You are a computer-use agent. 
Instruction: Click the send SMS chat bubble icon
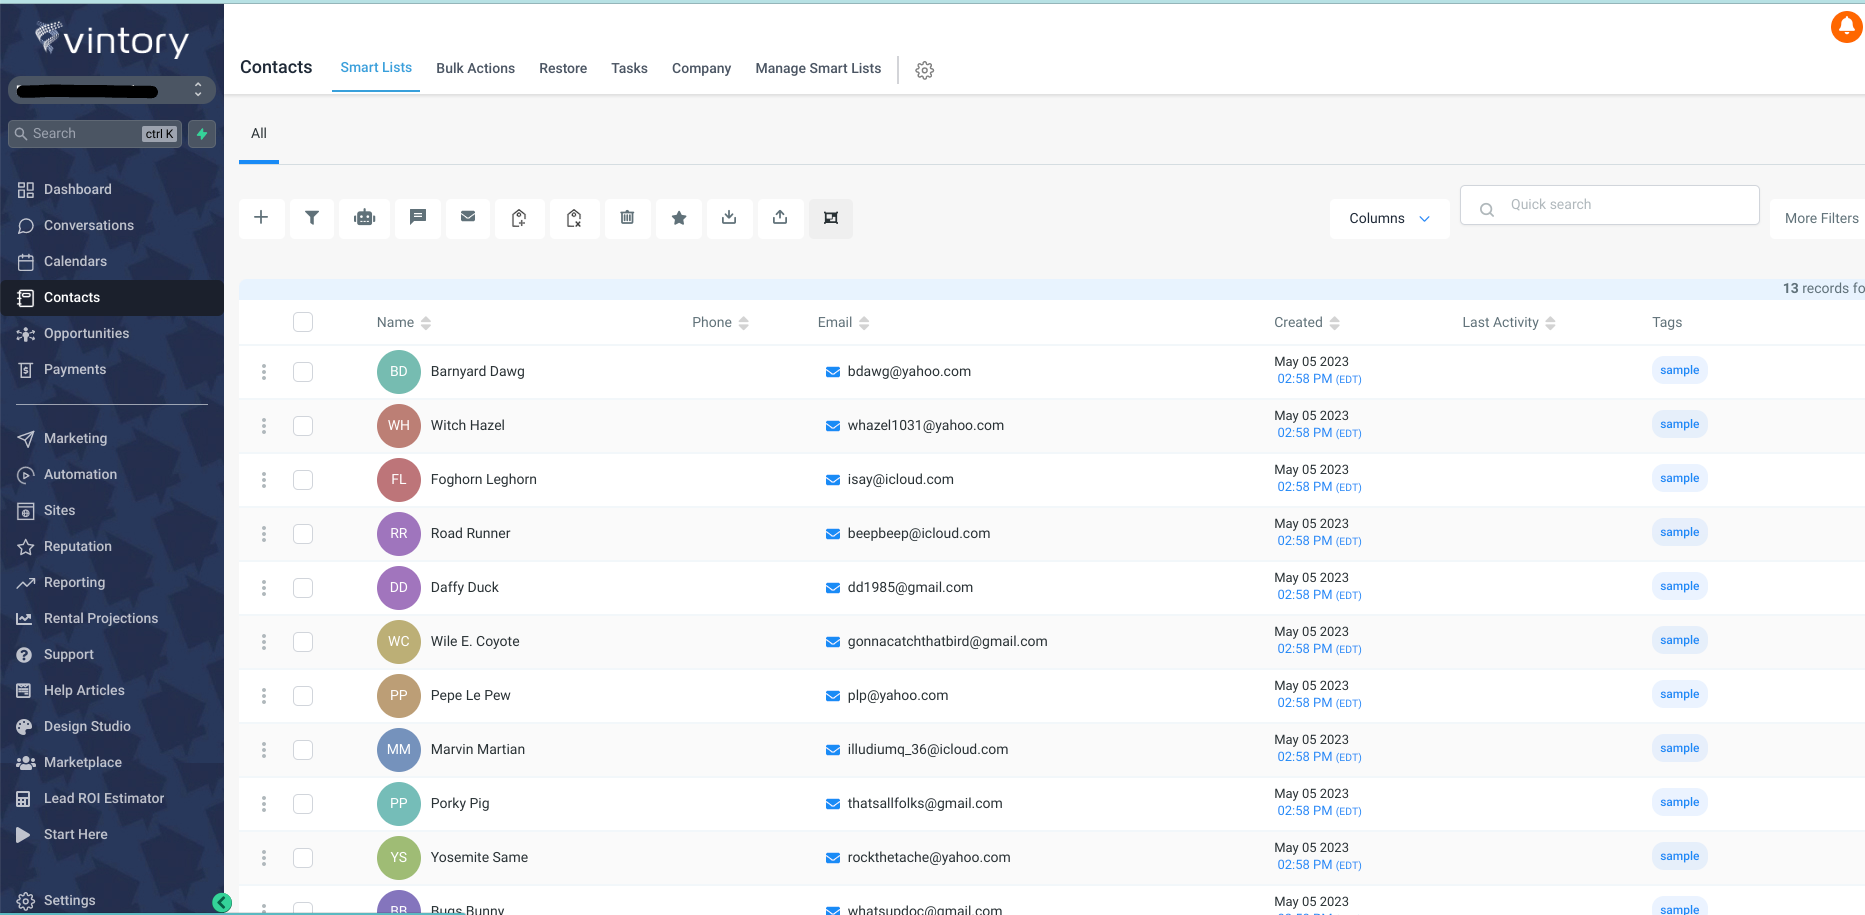(418, 218)
